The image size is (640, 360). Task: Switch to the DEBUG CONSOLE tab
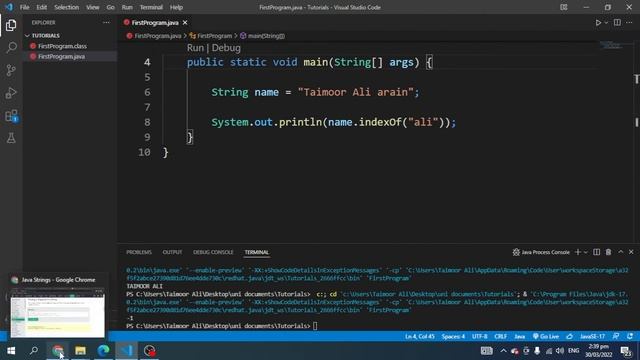click(x=213, y=252)
